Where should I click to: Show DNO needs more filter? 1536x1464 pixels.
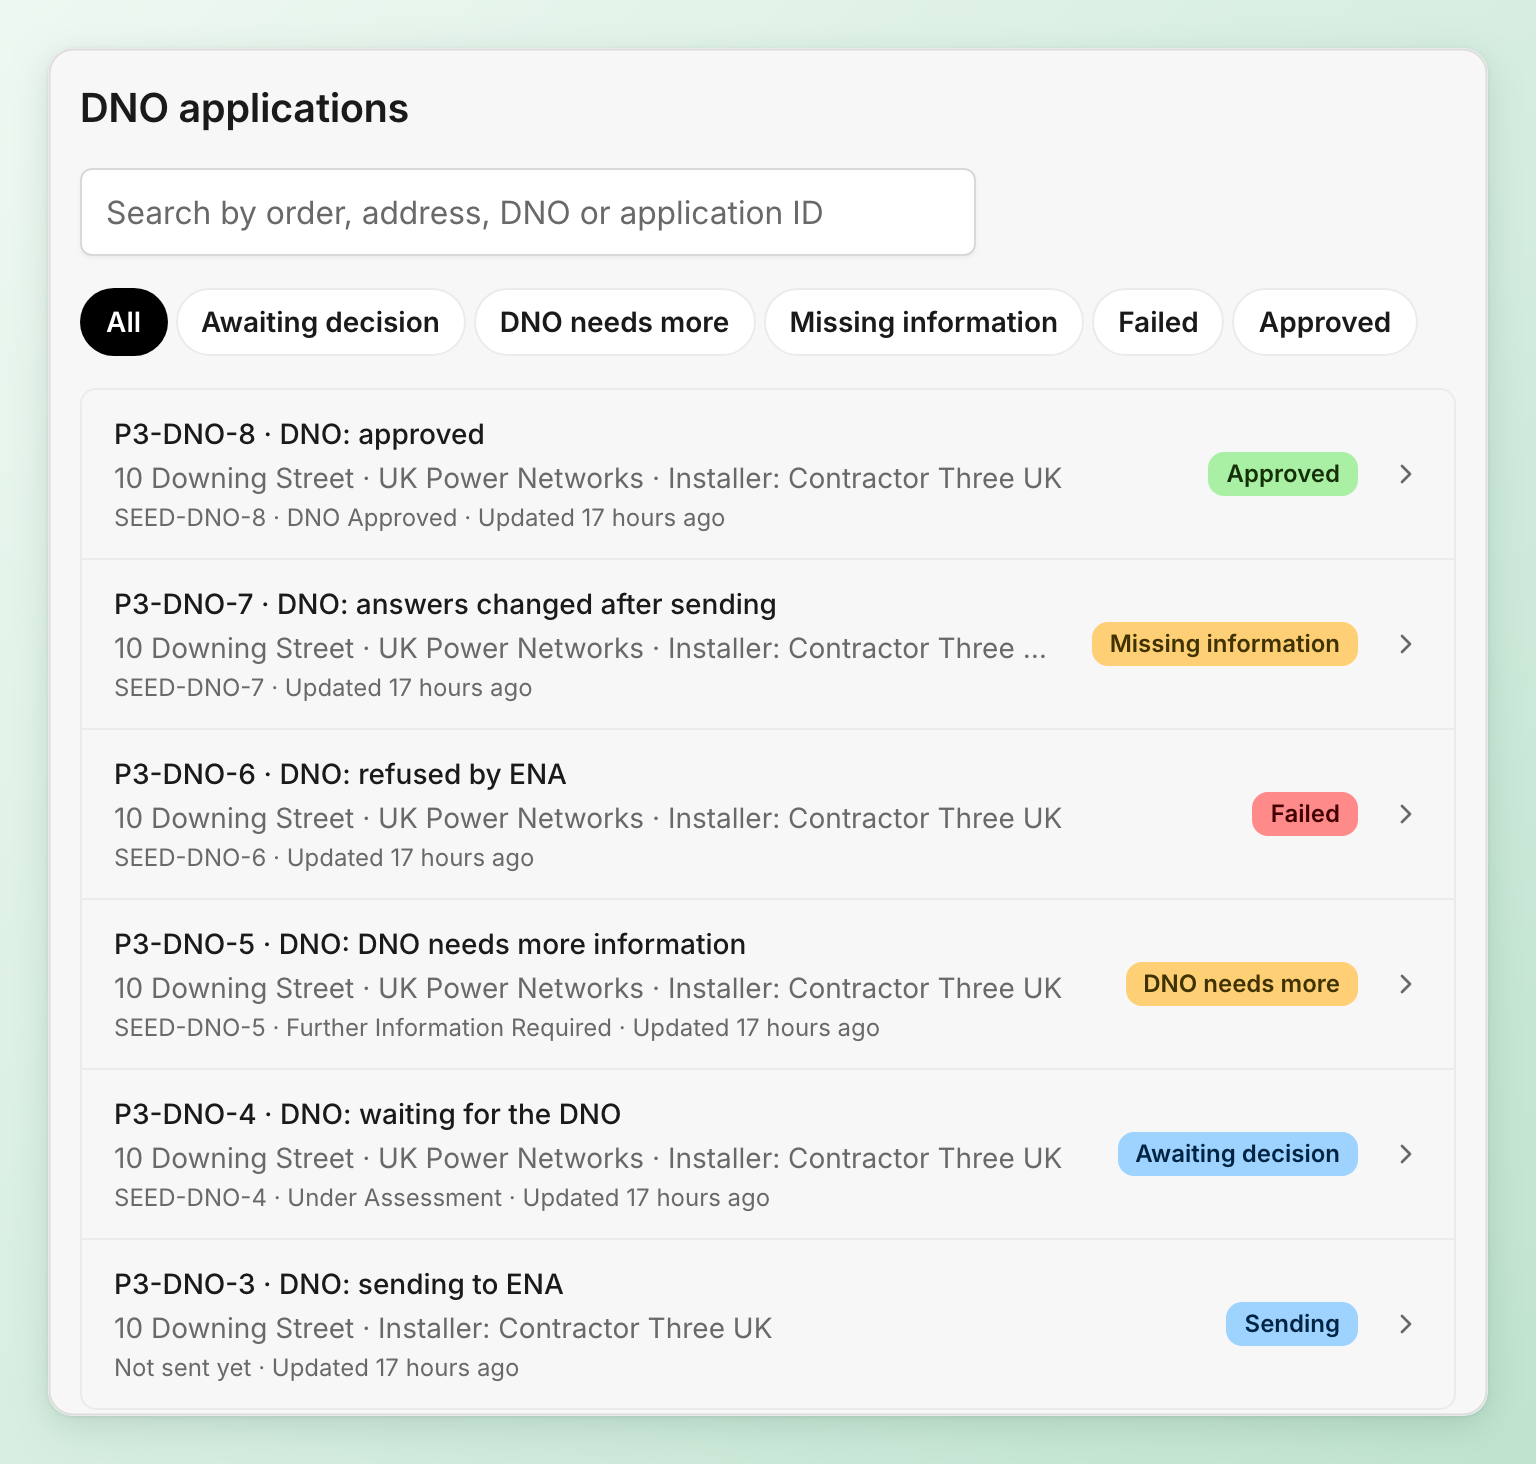click(614, 322)
